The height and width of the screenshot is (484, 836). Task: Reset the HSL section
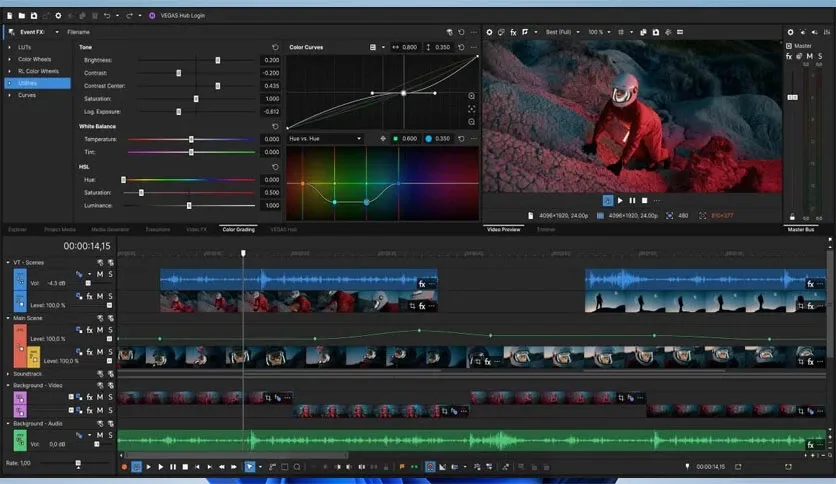pos(275,167)
